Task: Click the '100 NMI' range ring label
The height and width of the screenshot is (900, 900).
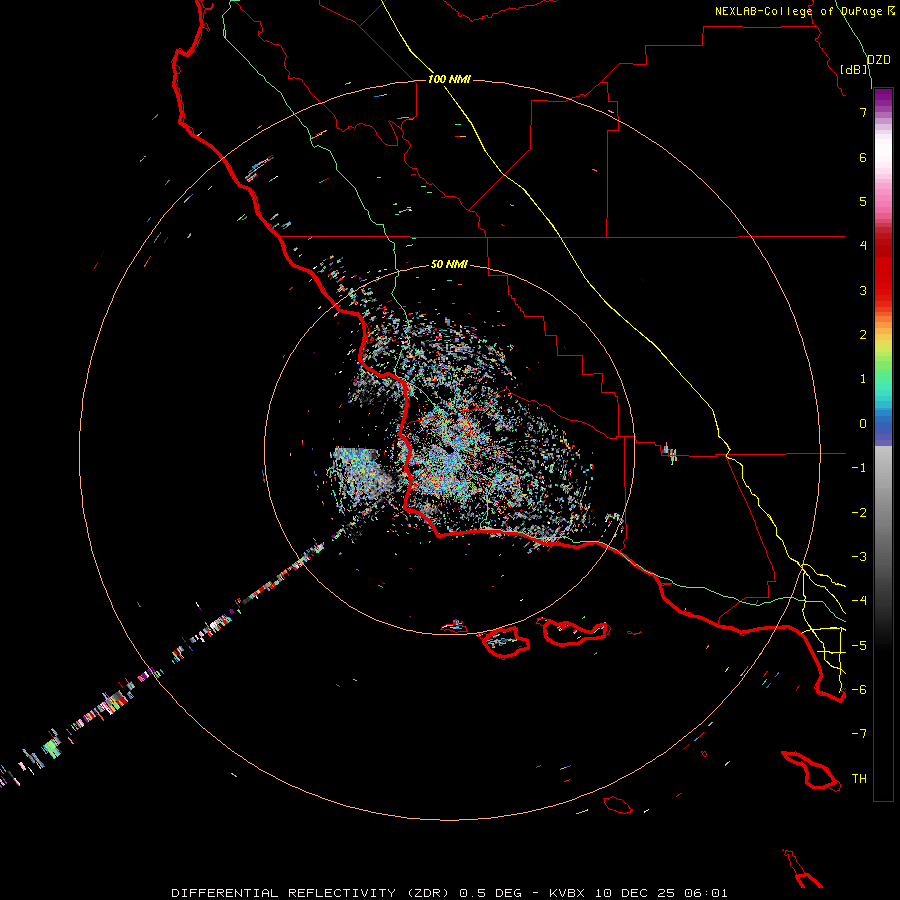Action: point(449,79)
